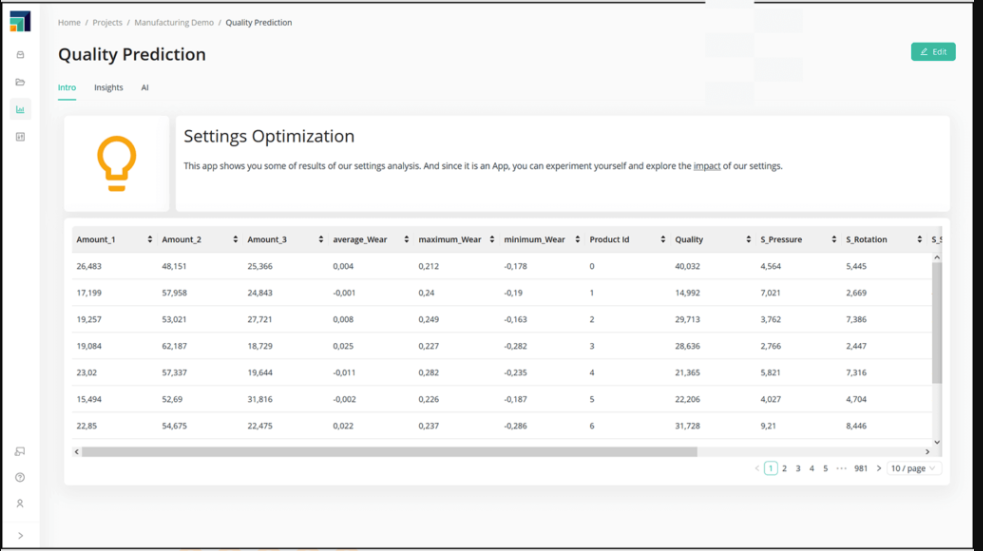Screen dimensions: 983x551
Task: Select the bar chart icon in the sidebar
Action: [x=20, y=109]
